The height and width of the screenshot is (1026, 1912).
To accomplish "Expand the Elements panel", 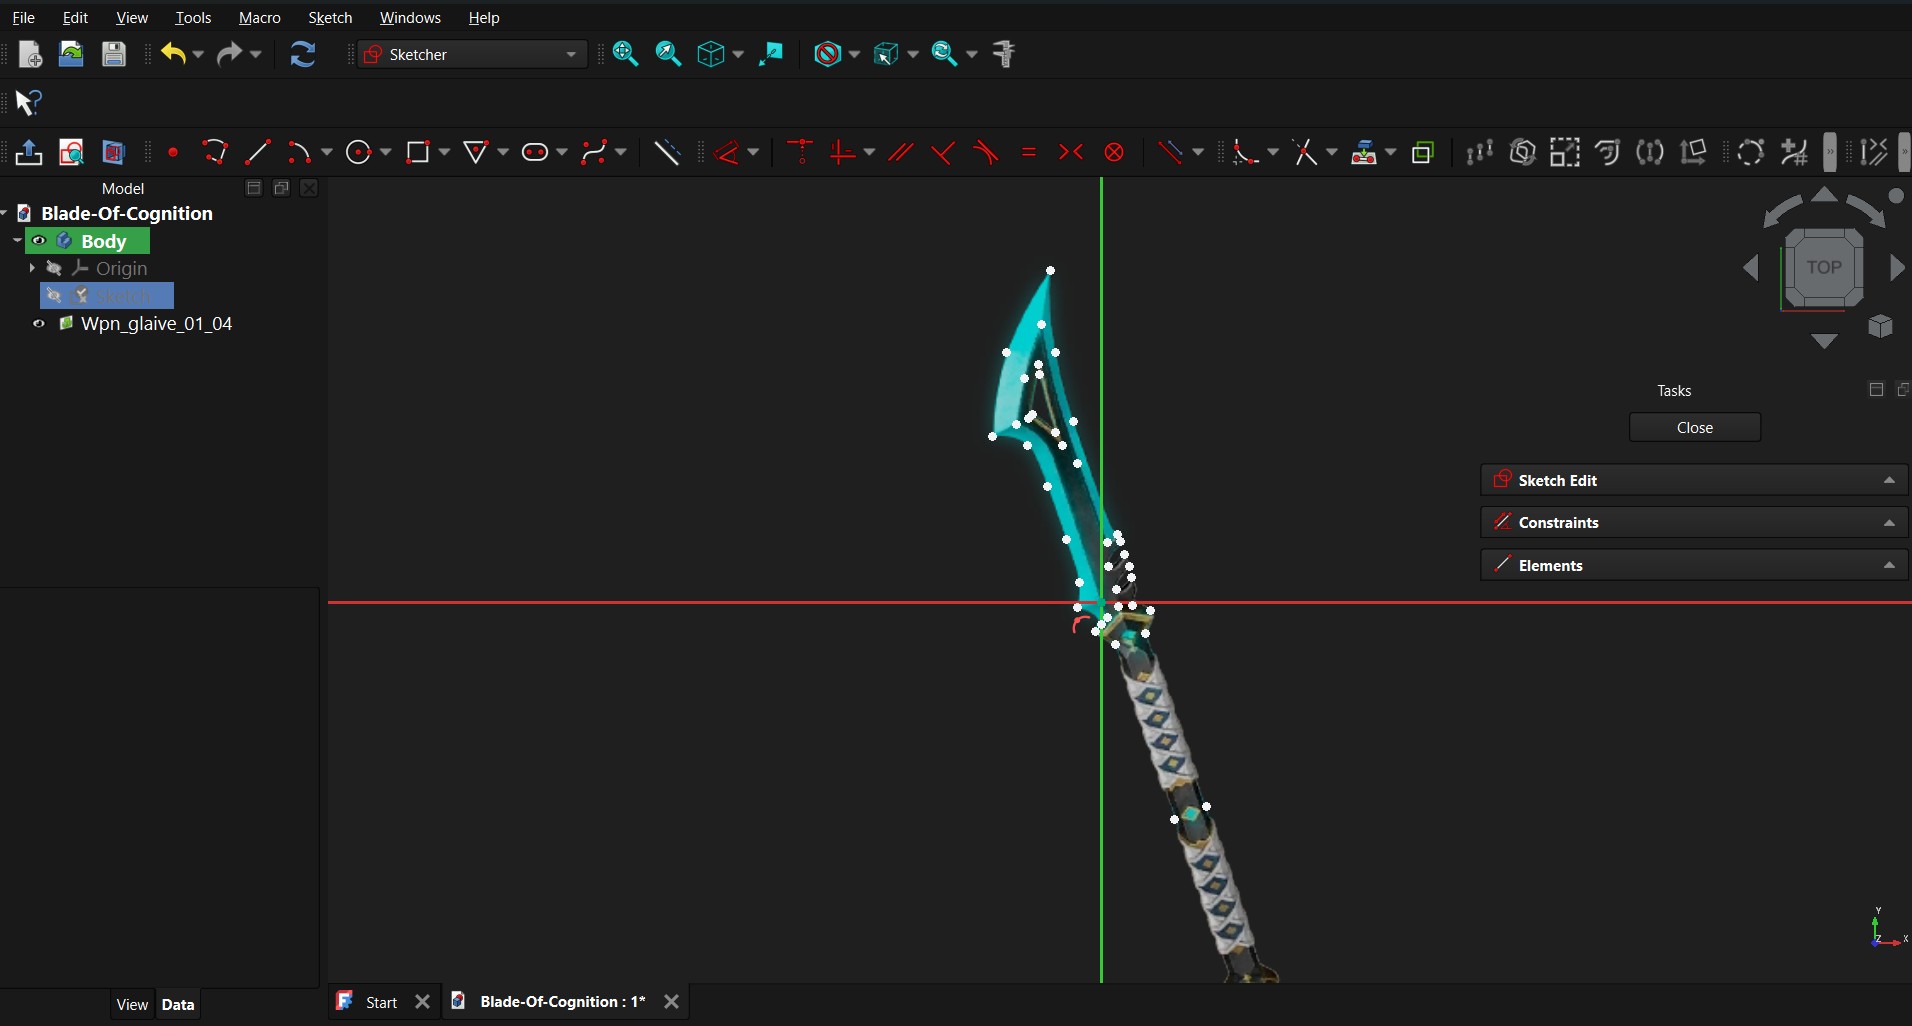I will click(x=1694, y=565).
